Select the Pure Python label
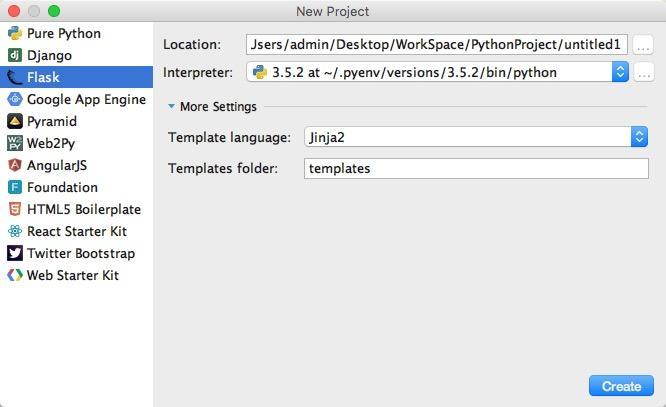This screenshot has height=407, width=666. tap(64, 34)
